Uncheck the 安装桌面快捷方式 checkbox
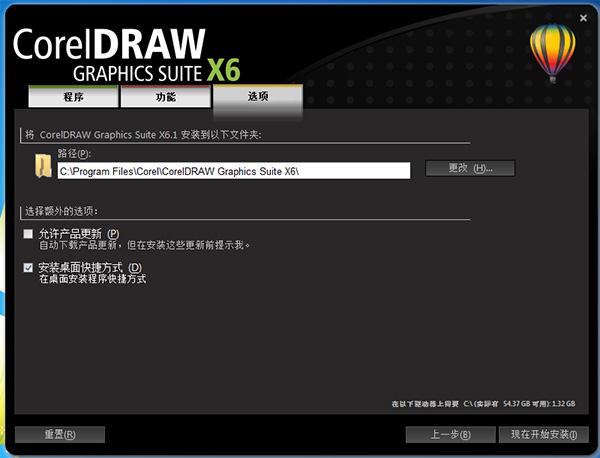This screenshot has width=600, height=458. 28,267
